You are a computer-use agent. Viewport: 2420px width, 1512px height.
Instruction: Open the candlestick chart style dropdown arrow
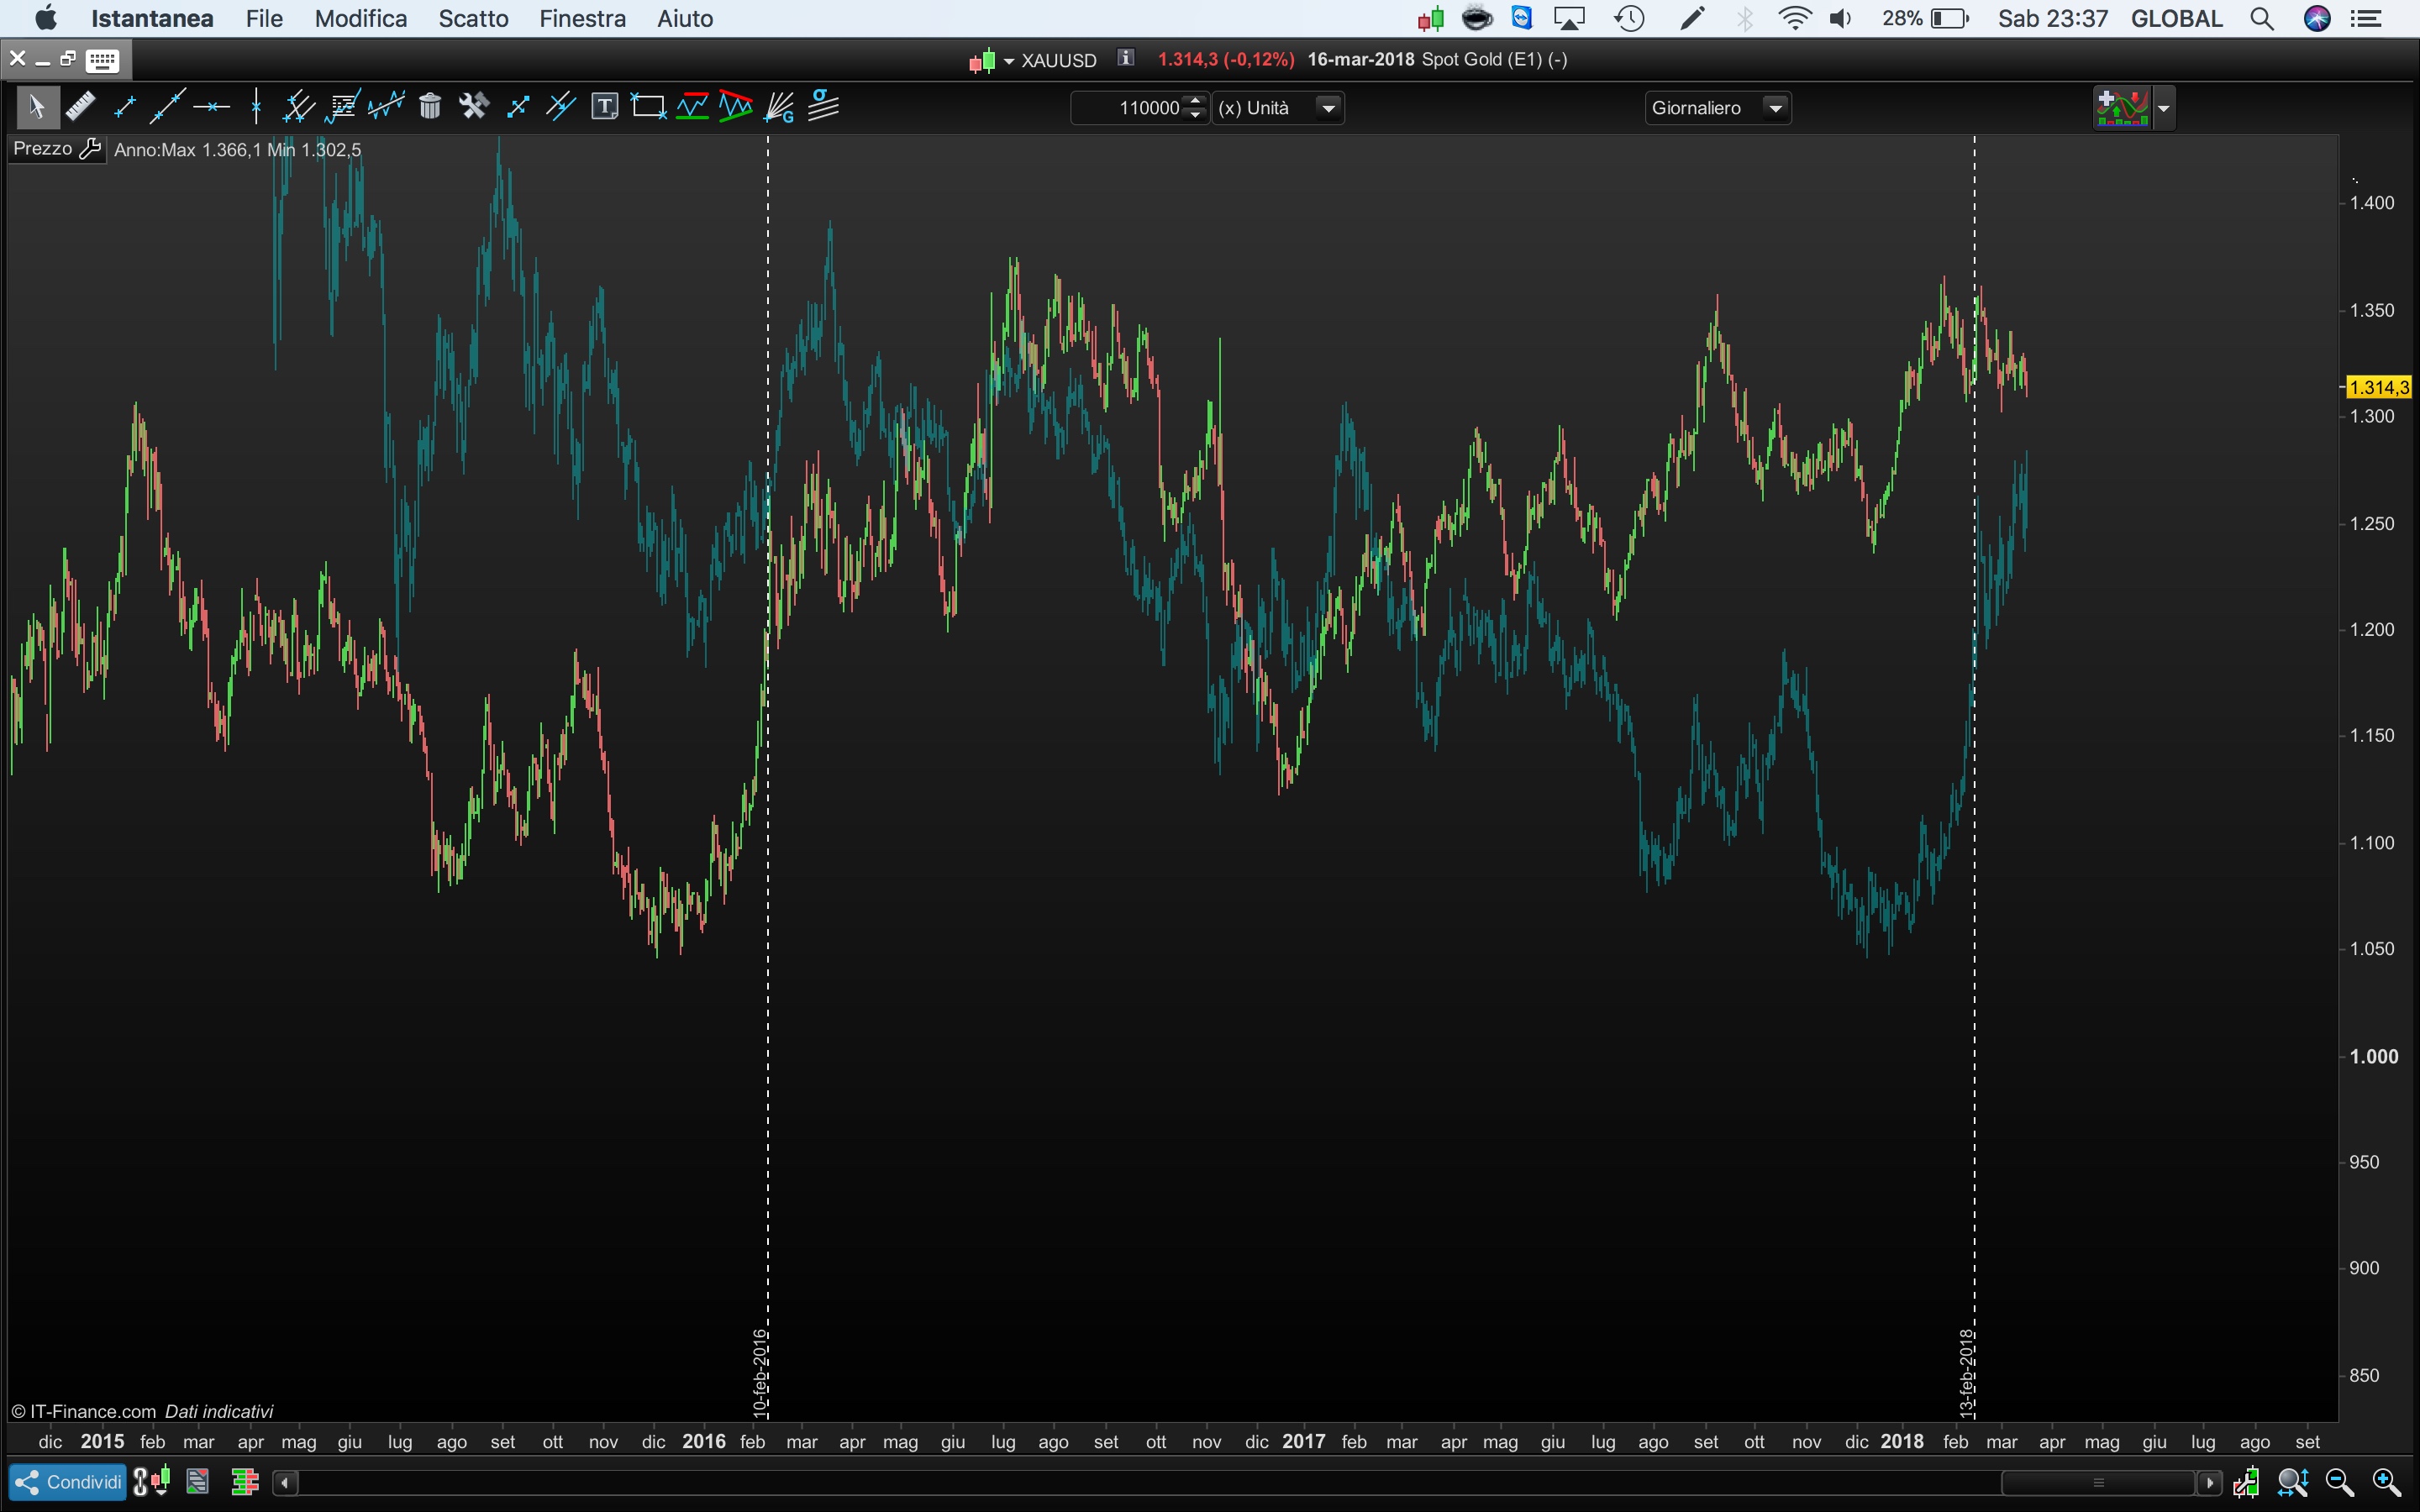(x=1008, y=61)
